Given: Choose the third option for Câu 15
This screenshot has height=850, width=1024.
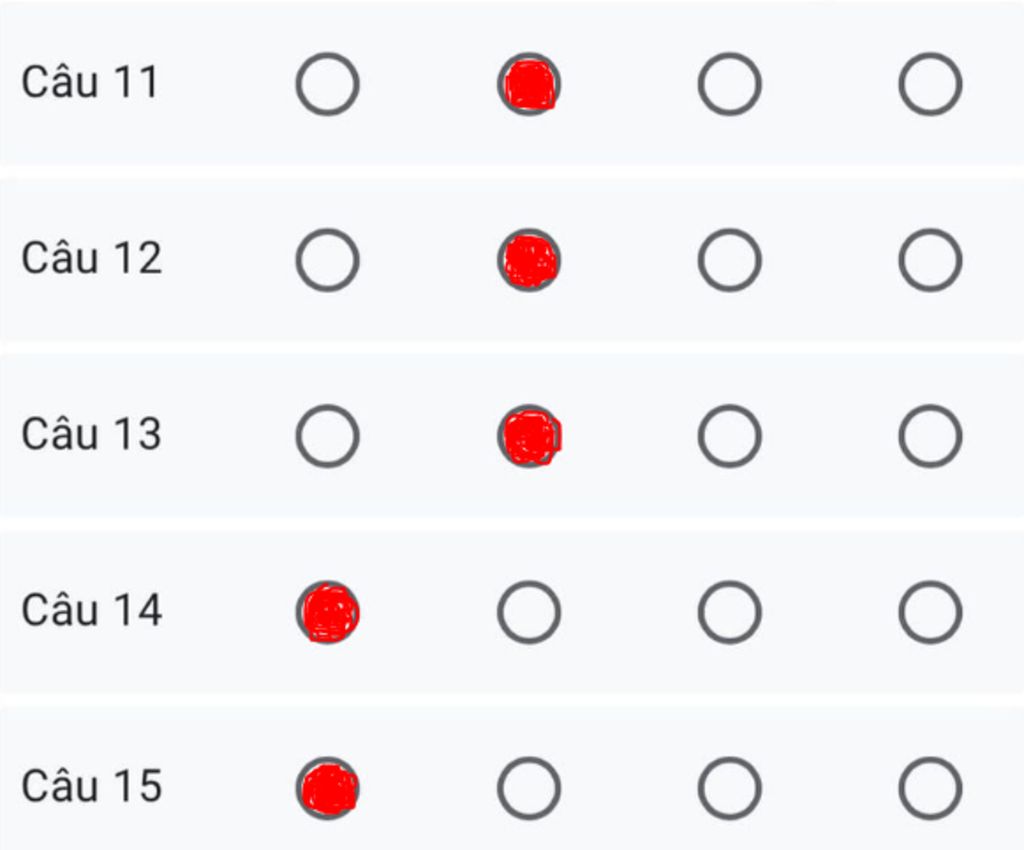Looking at the screenshot, I should click(x=729, y=788).
